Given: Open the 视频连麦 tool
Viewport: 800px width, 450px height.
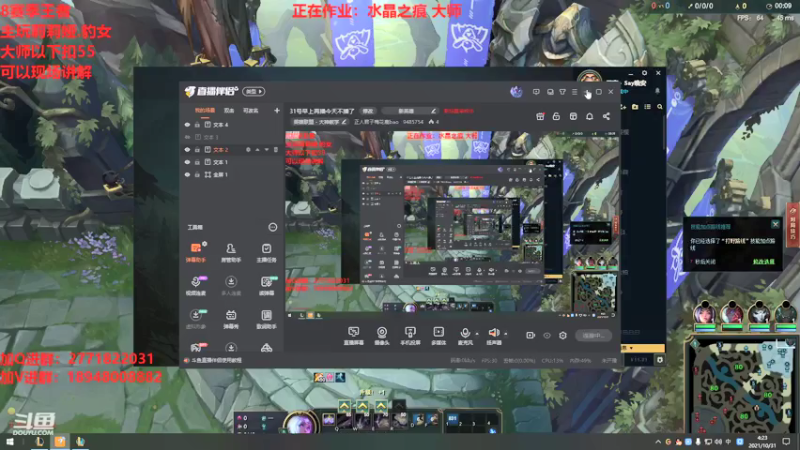Looking at the screenshot, I should pos(196,286).
